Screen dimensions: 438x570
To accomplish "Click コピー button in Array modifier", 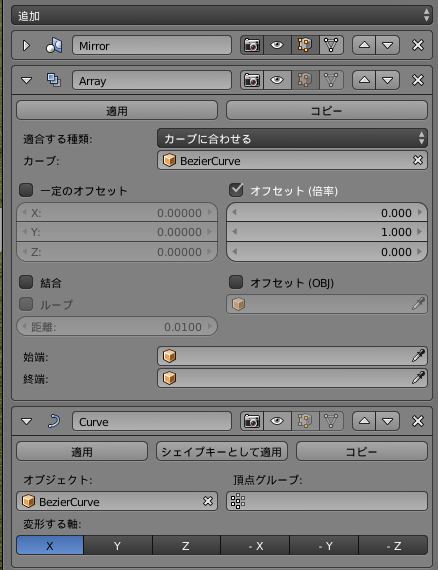I will click(326, 111).
